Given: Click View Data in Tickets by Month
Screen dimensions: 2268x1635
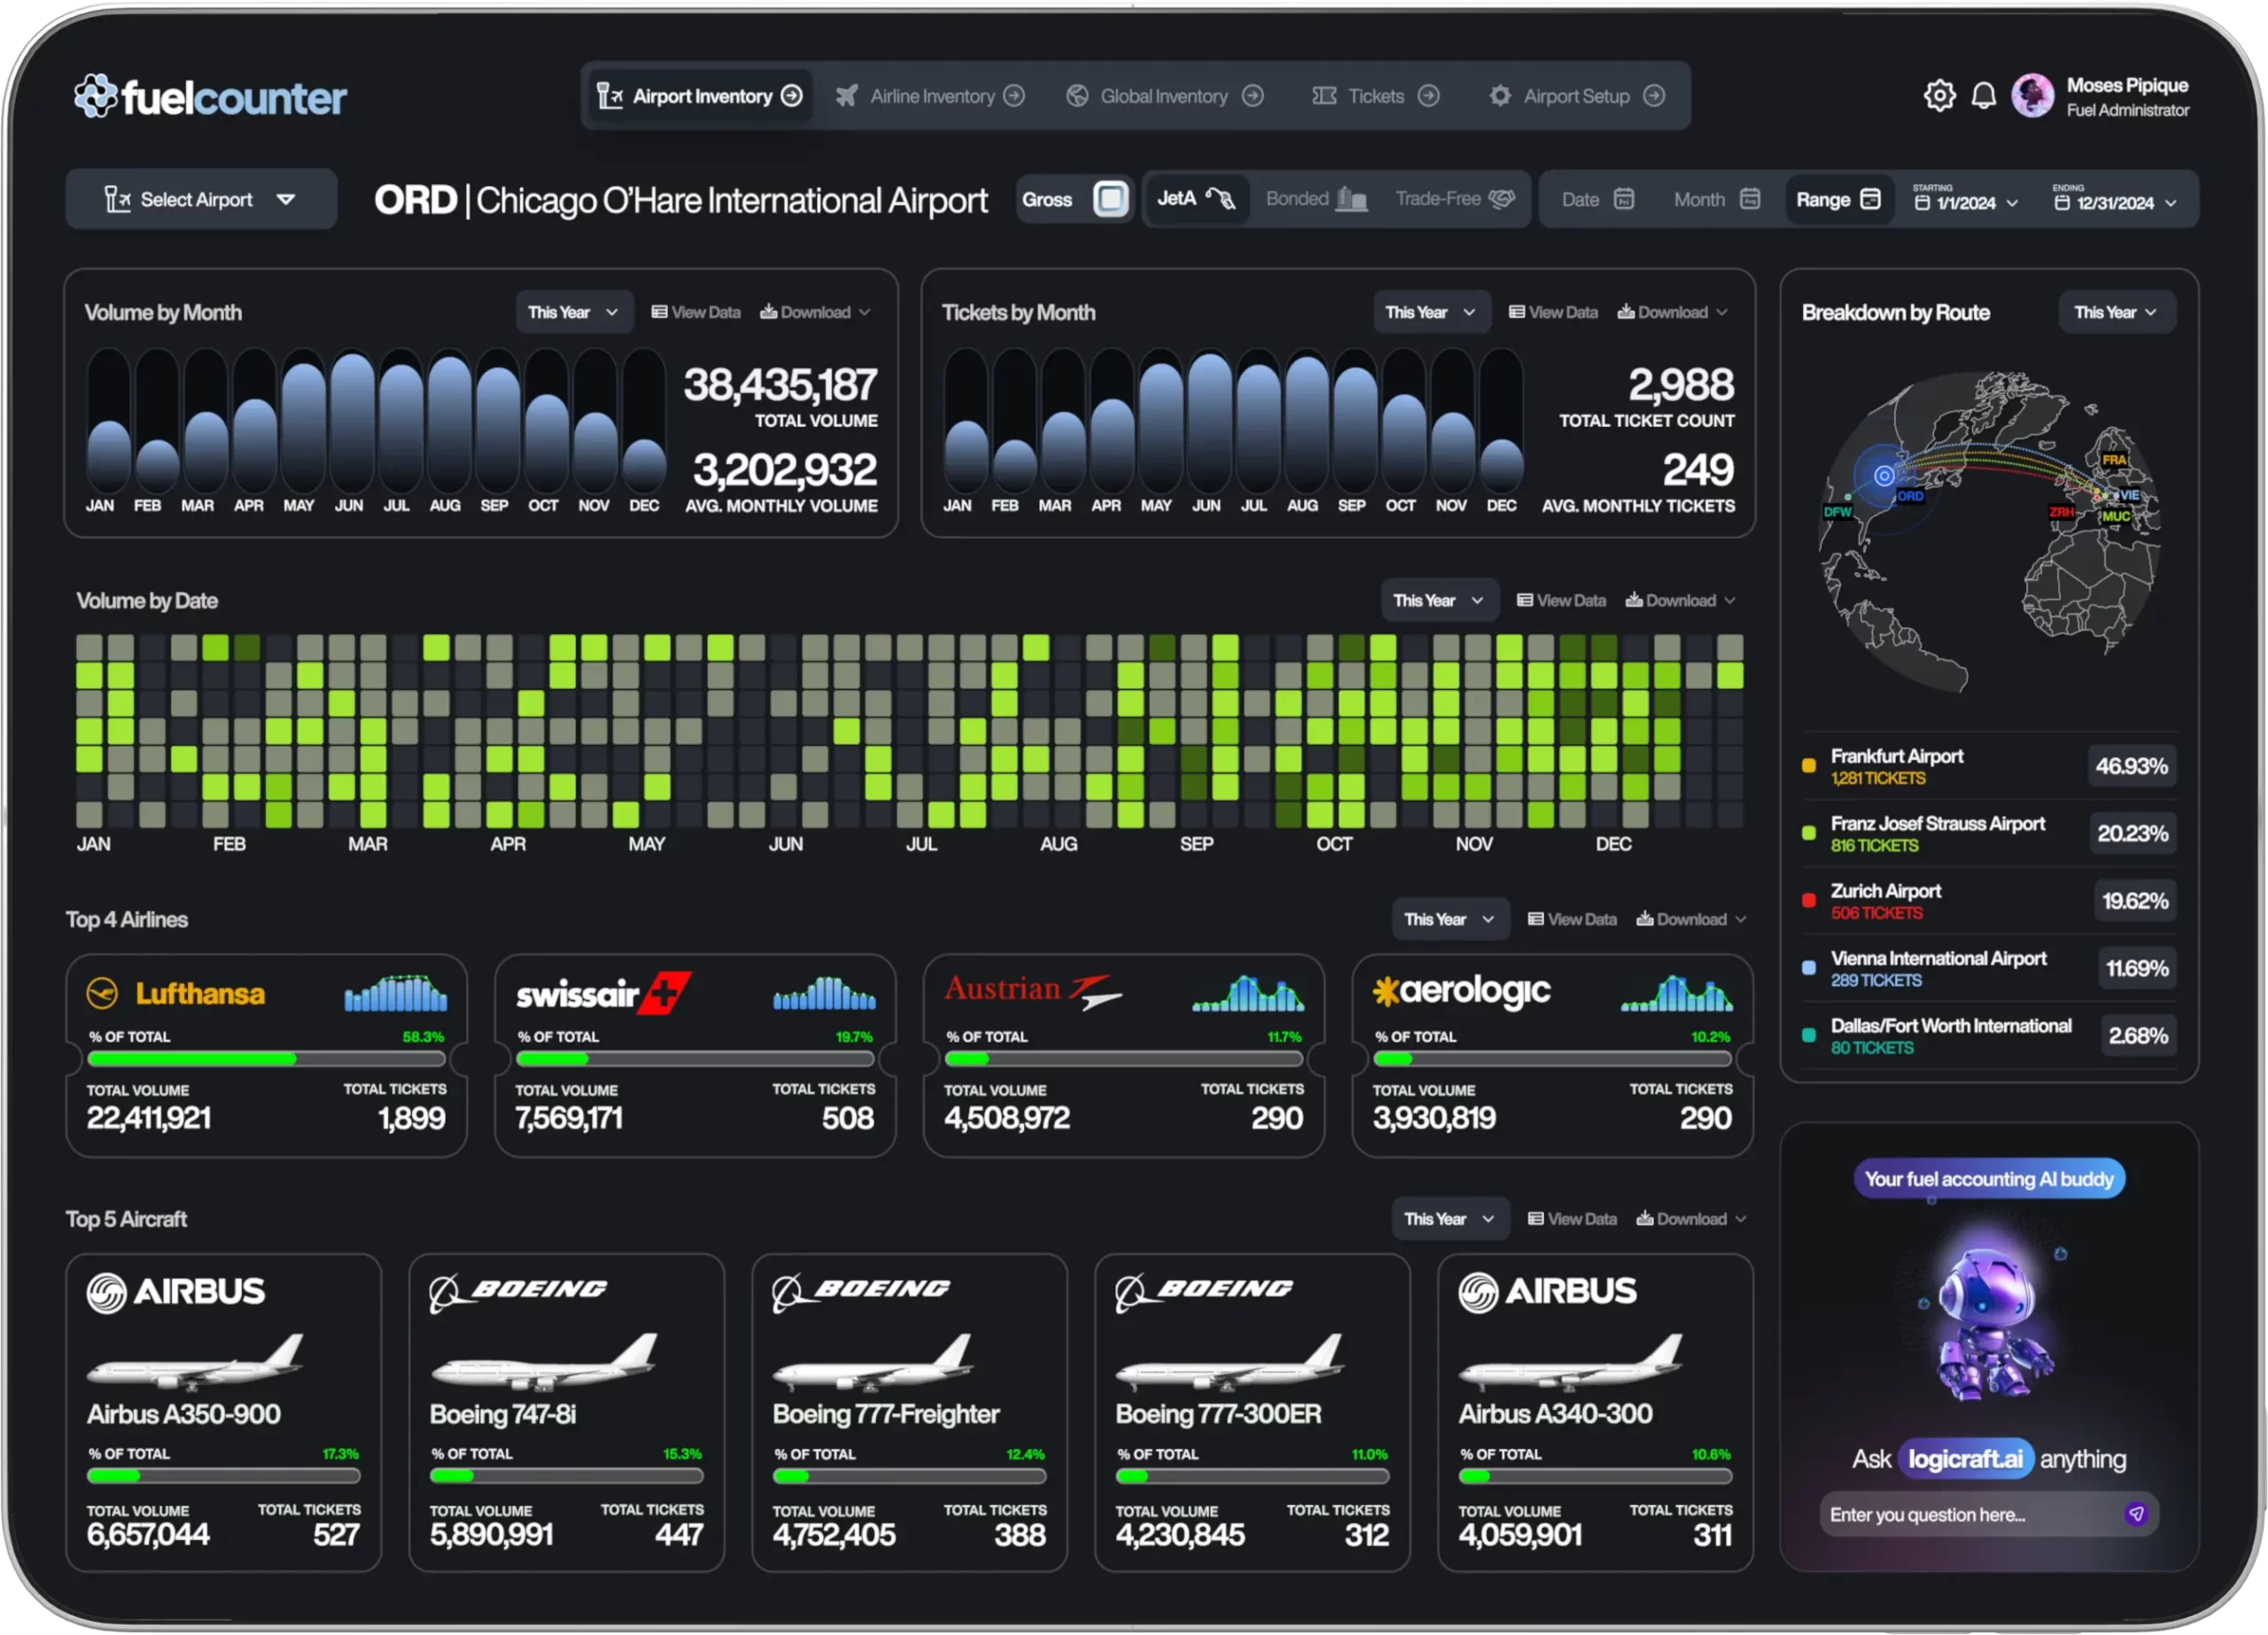Looking at the screenshot, I should coord(1553,312).
